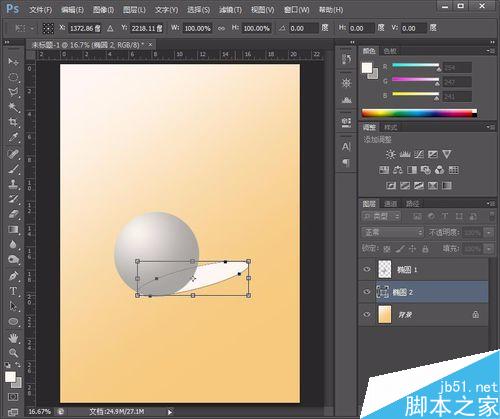500x419 pixels.
Task: Select the Eyedropper tool
Action: click(x=13, y=137)
